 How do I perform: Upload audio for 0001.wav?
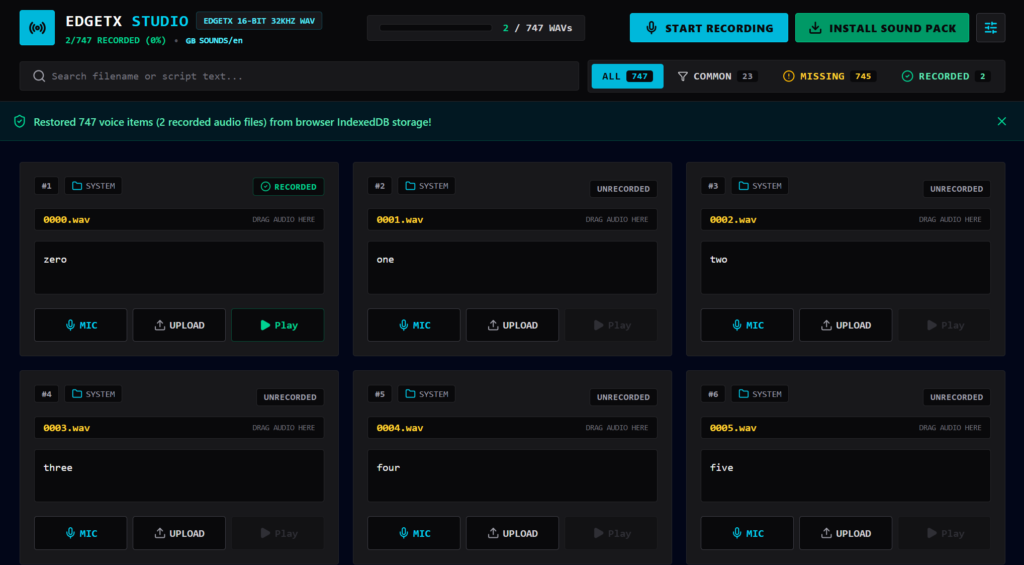(x=512, y=325)
